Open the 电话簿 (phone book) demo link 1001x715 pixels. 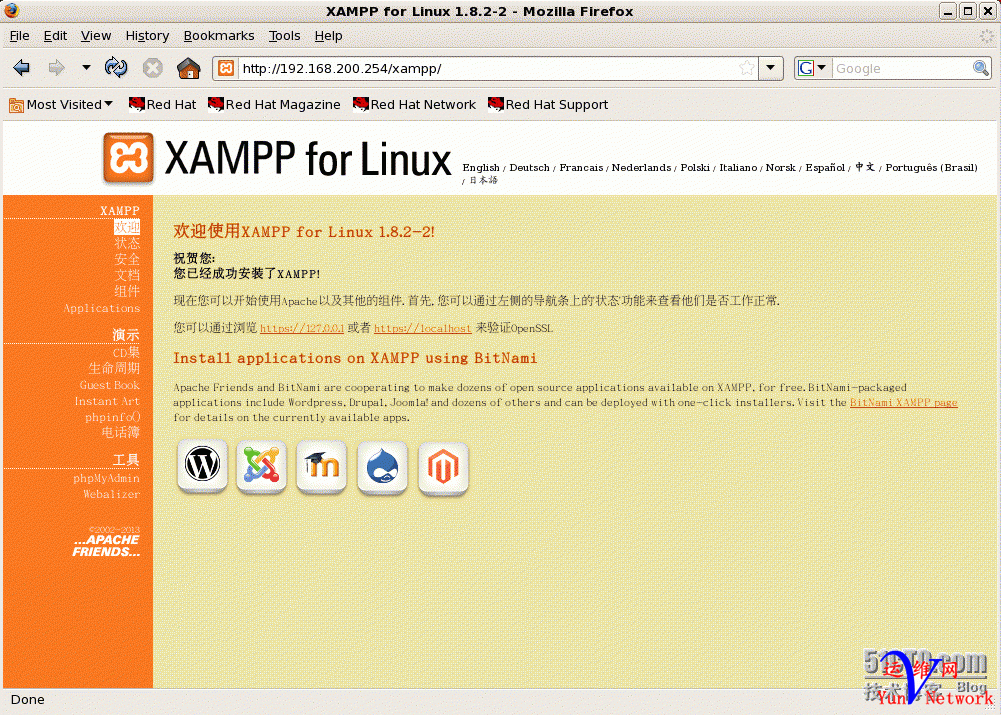pos(121,432)
